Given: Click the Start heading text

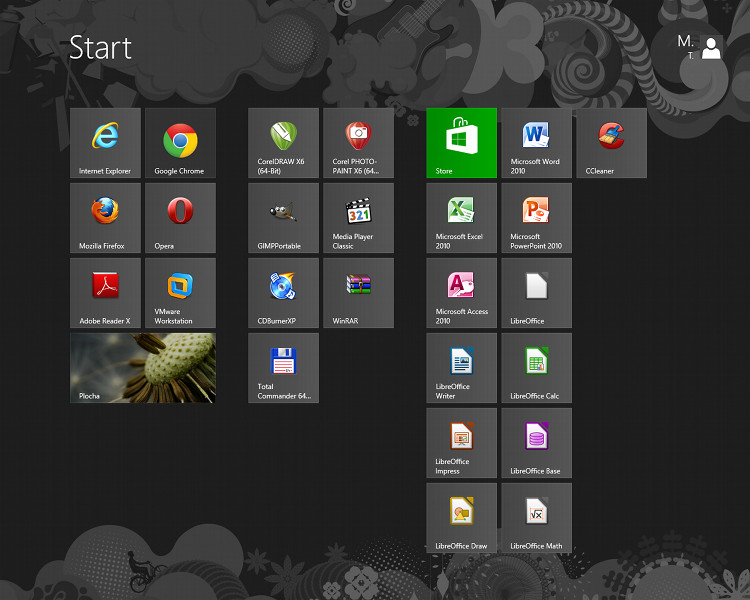Looking at the screenshot, I should click(100, 48).
